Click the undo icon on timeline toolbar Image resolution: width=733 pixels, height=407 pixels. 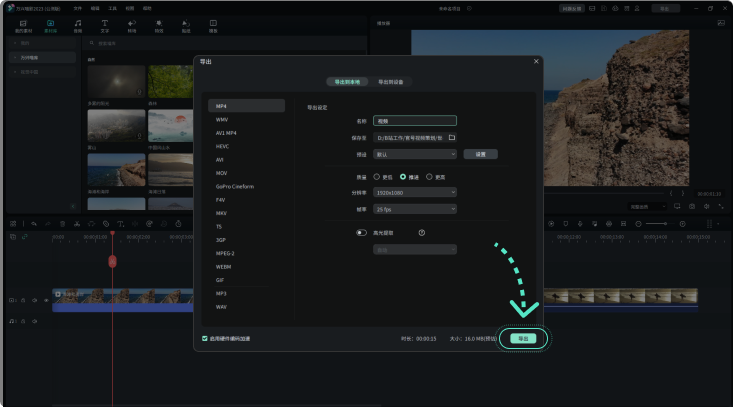click(33, 223)
